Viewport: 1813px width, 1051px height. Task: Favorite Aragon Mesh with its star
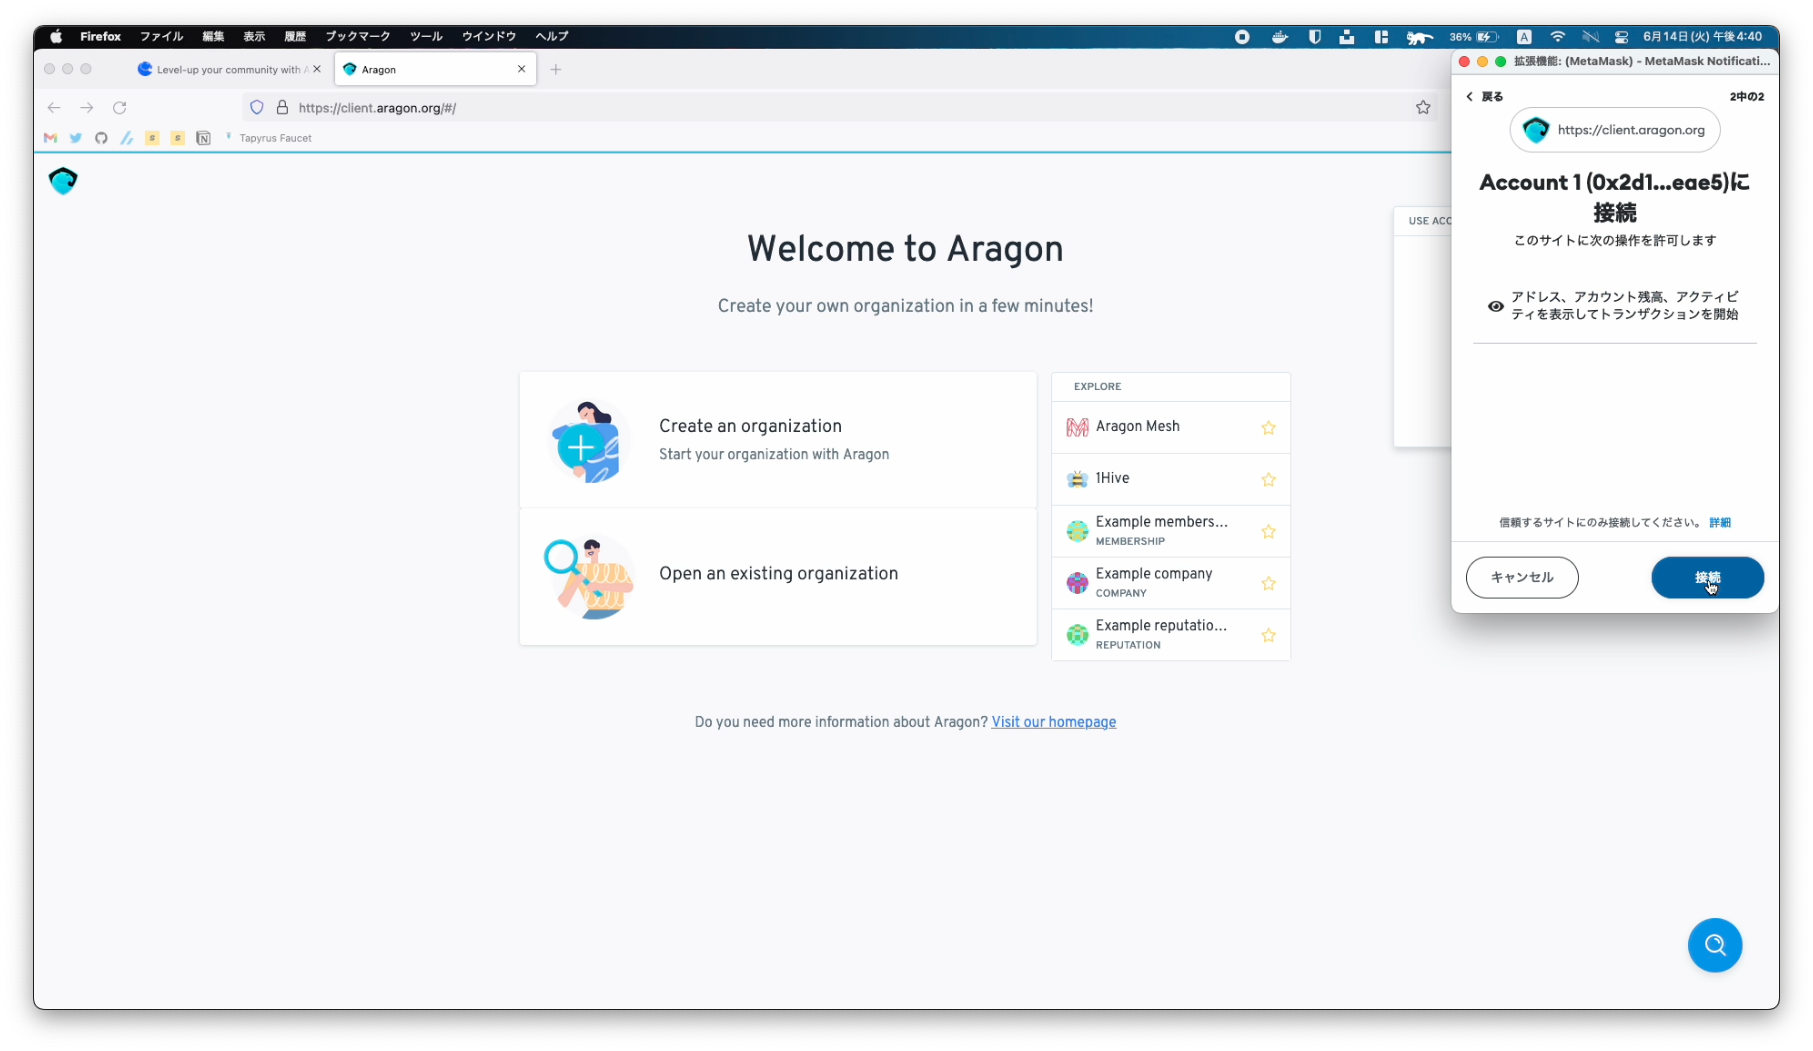coord(1268,428)
